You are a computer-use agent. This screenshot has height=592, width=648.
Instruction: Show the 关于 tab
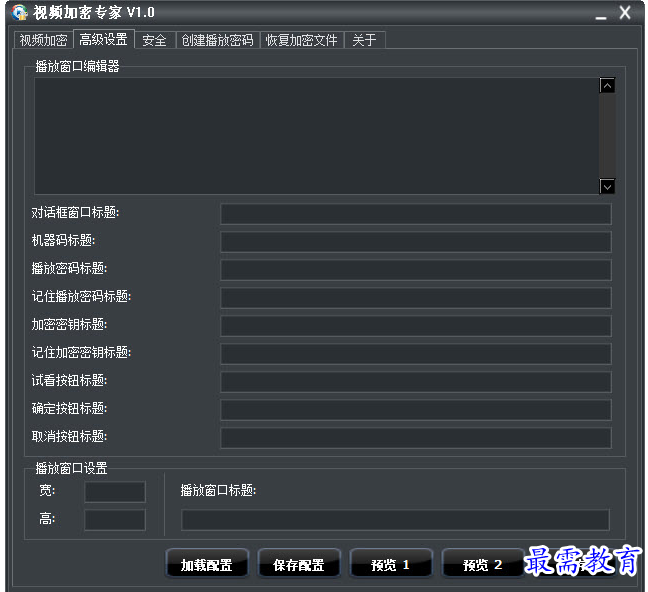pos(364,40)
